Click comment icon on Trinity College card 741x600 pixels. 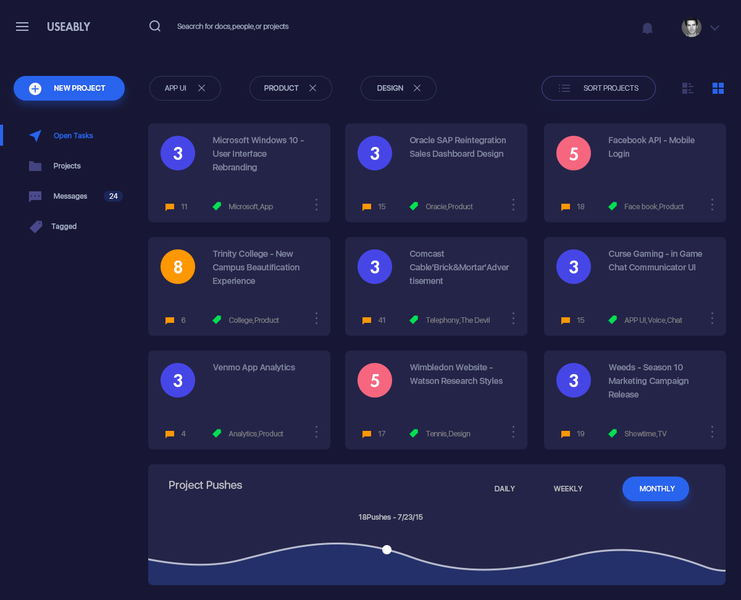pyautogui.click(x=170, y=320)
